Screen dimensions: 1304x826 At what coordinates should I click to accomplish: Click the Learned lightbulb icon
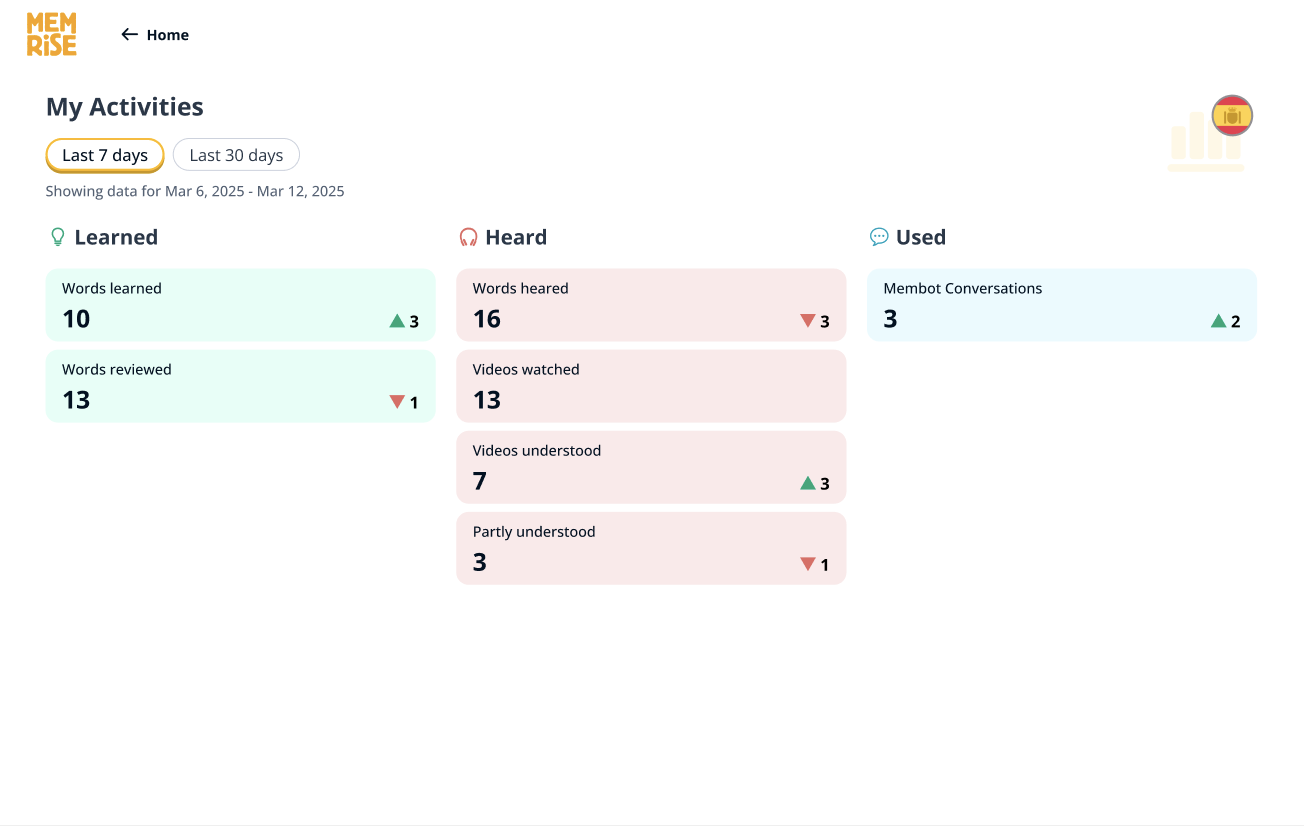pos(58,237)
